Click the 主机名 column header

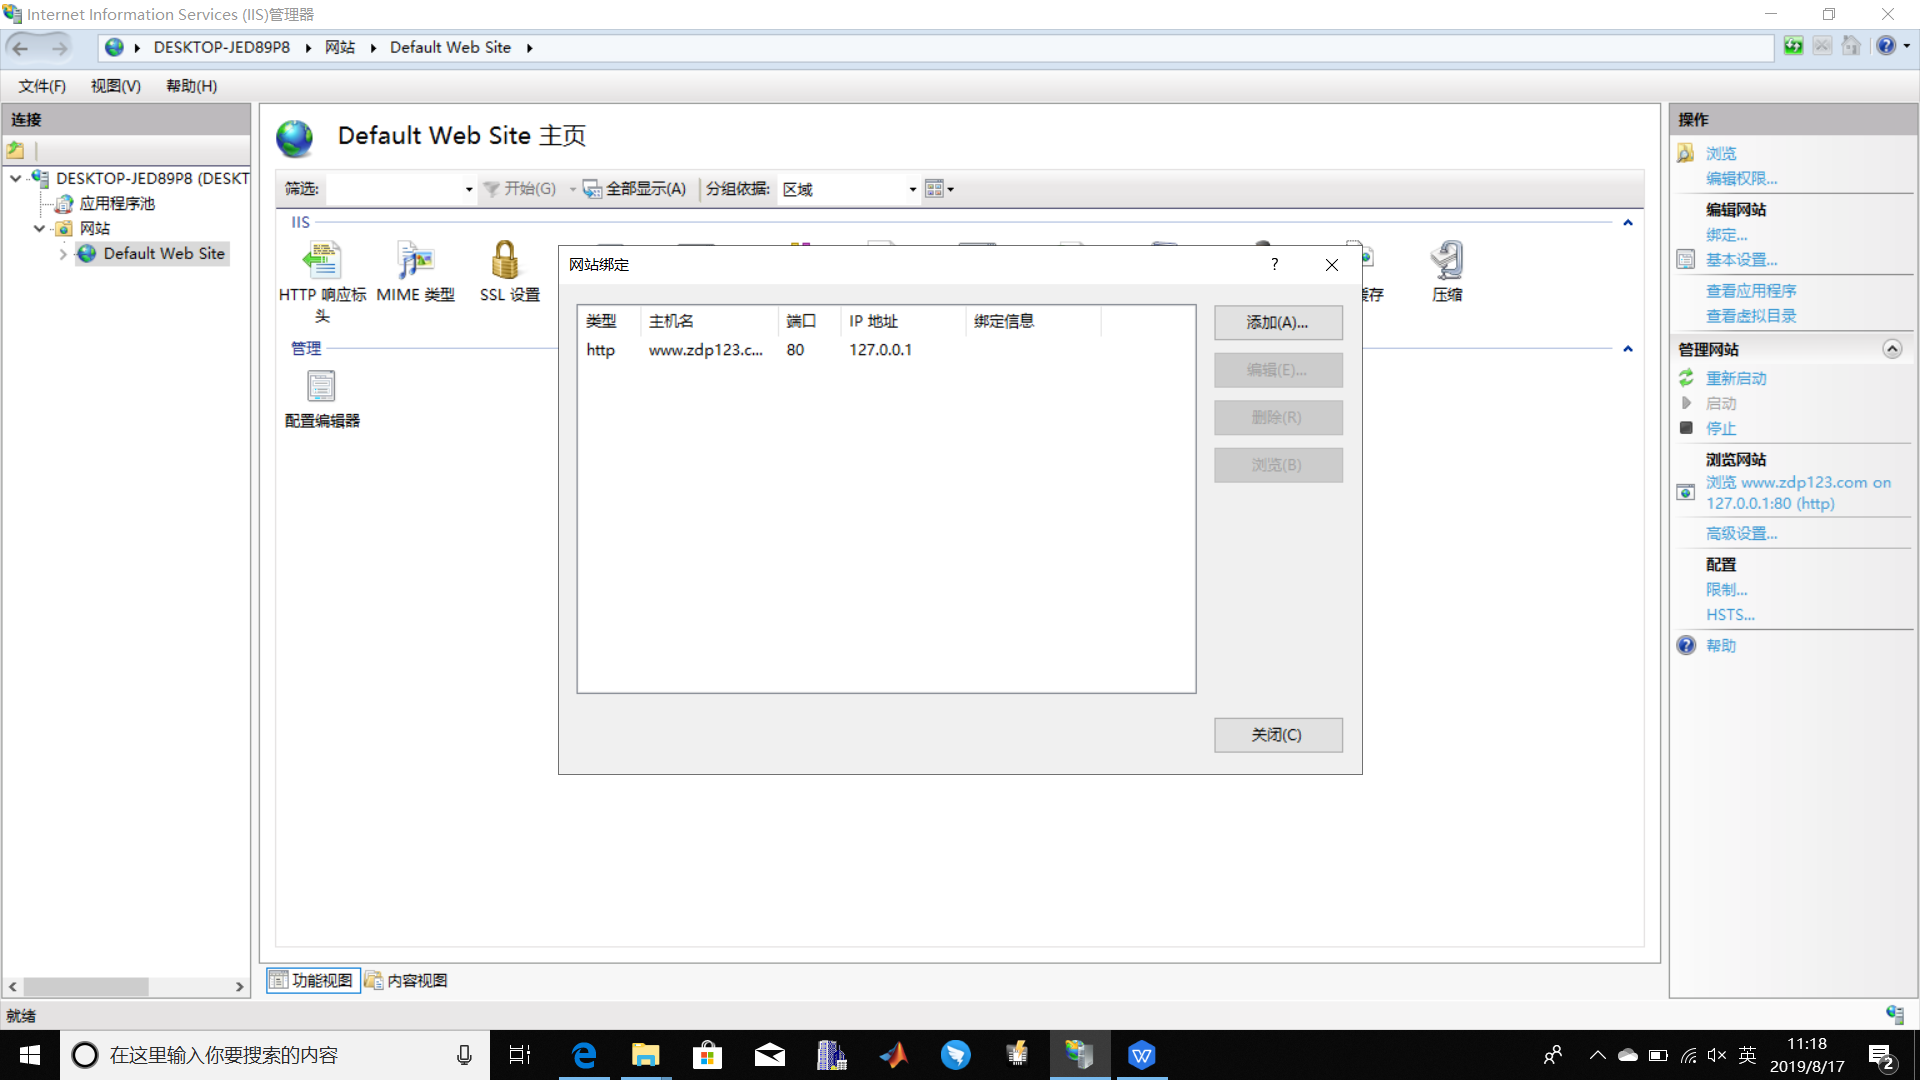tap(708, 321)
